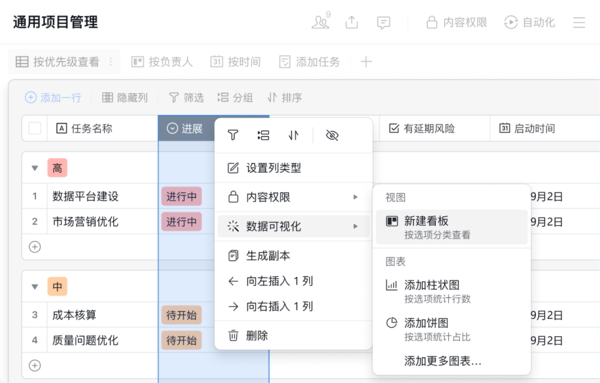Select 新建看板 in the submenu
Viewport: 600px width, 383px height.
point(452,227)
